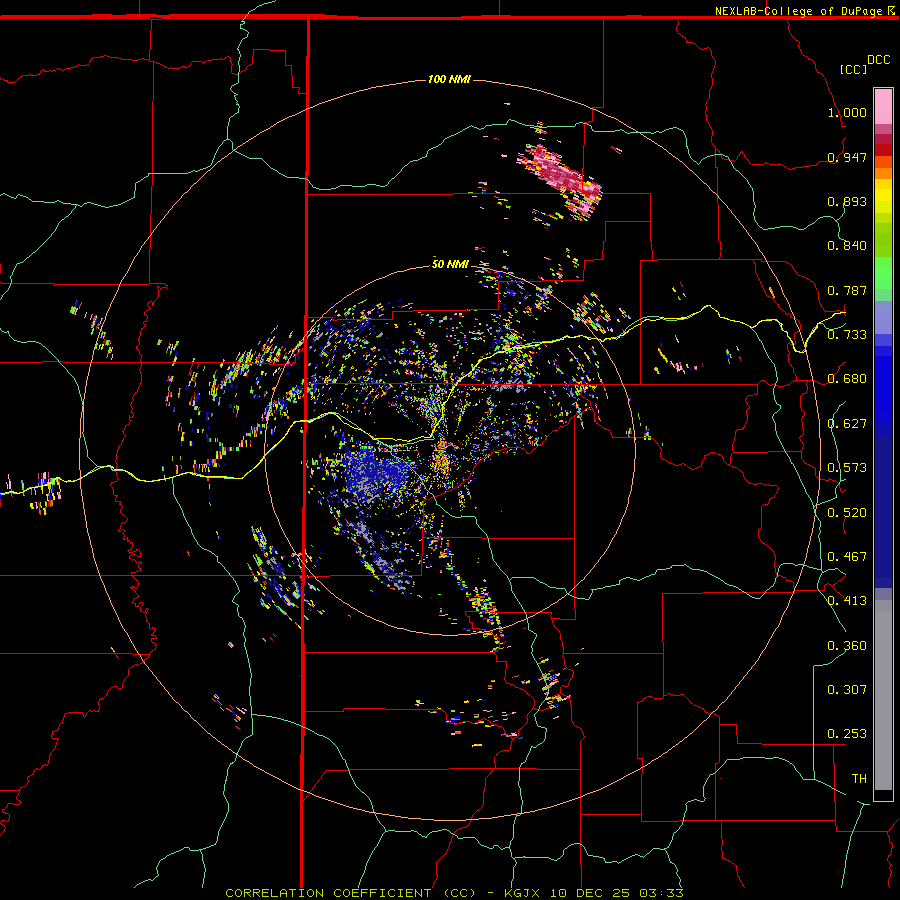Click the 50 NMI range ring label
The height and width of the screenshot is (900, 900).
pos(450,264)
